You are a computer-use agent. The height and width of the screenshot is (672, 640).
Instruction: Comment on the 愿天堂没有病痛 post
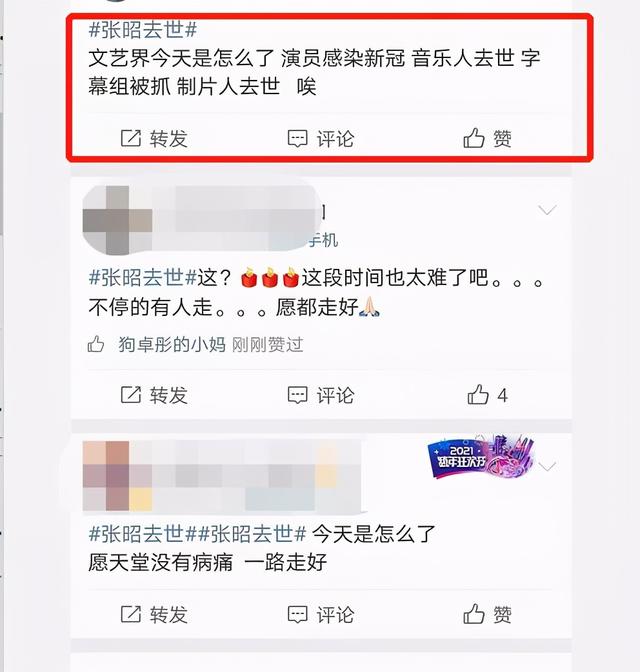click(321, 615)
